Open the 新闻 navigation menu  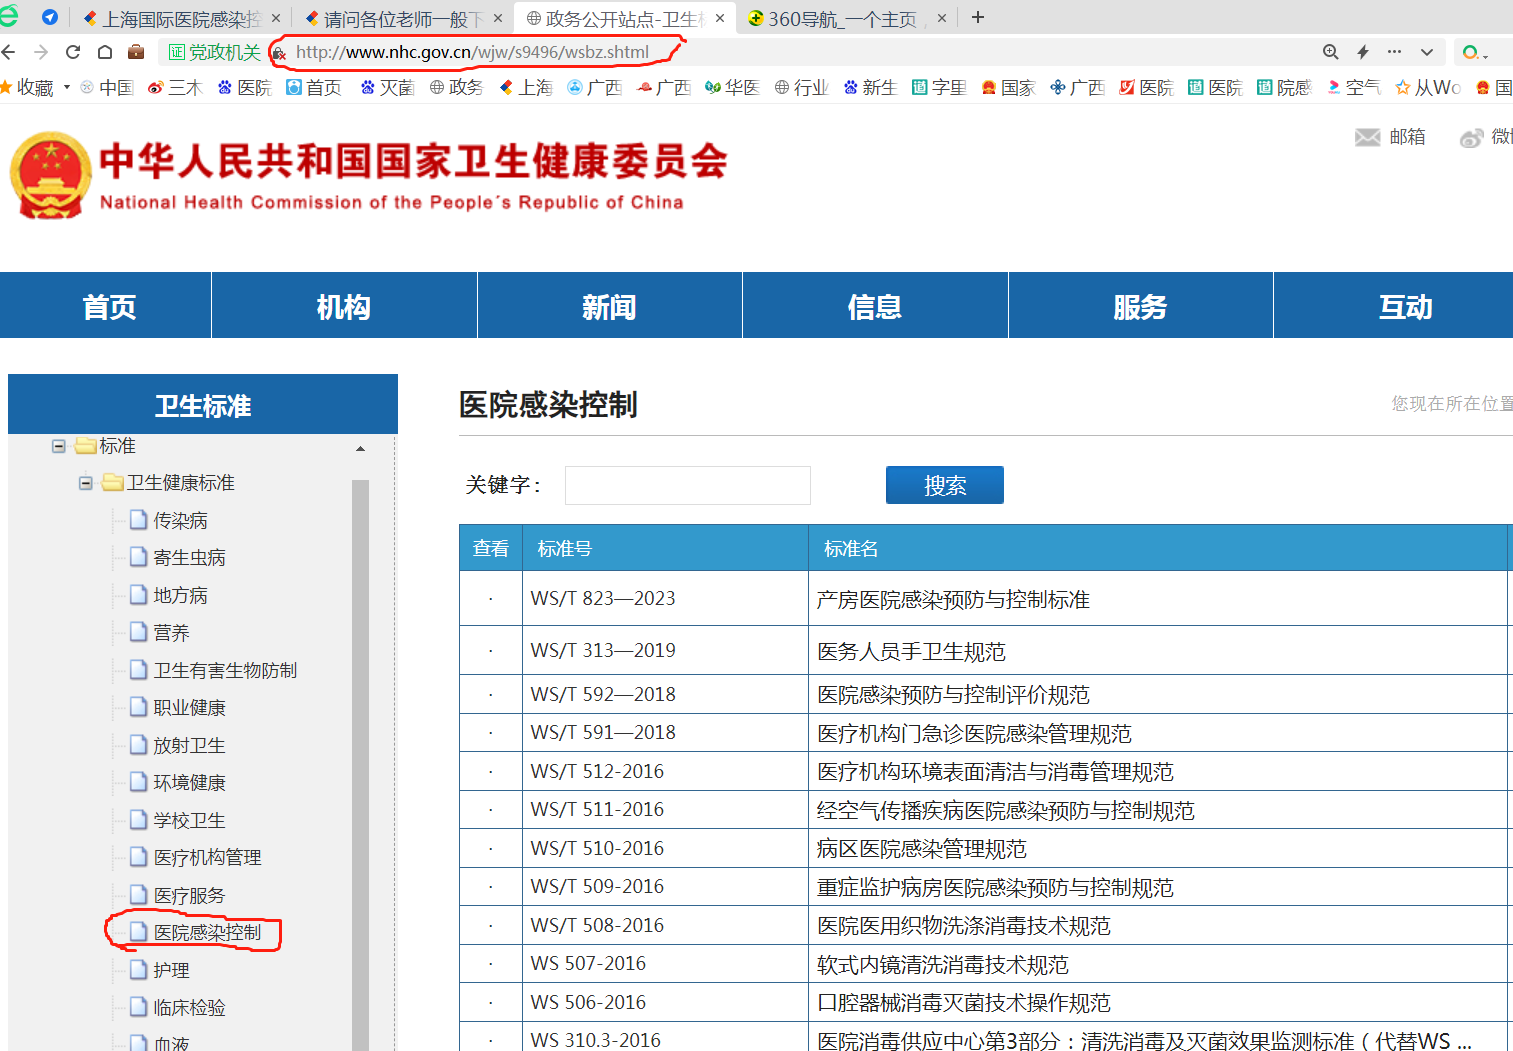click(x=609, y=306)
